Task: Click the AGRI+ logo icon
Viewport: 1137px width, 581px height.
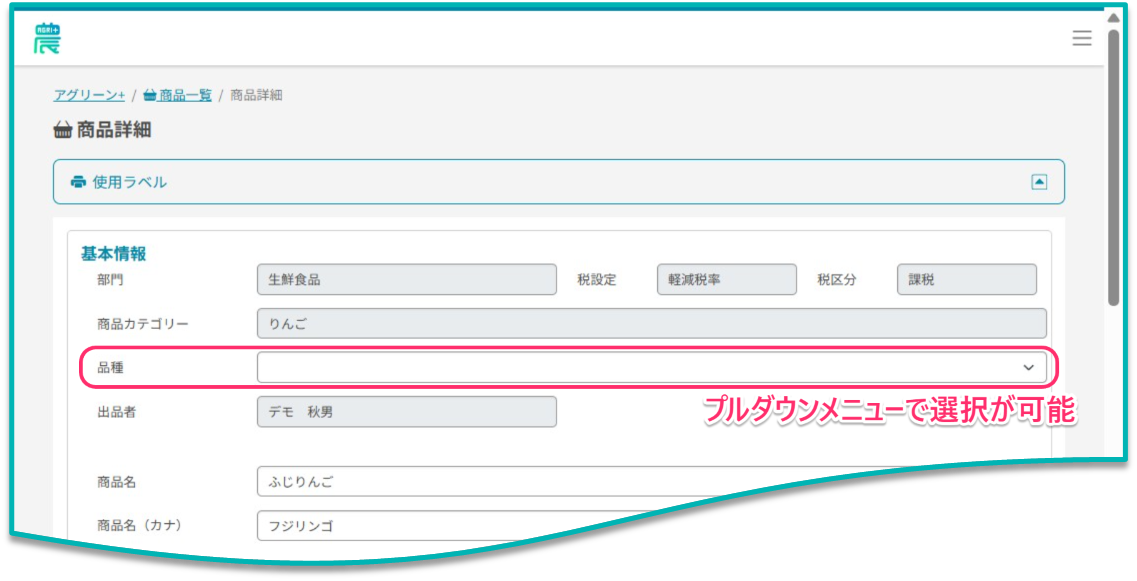Action: tap(46, 38)
